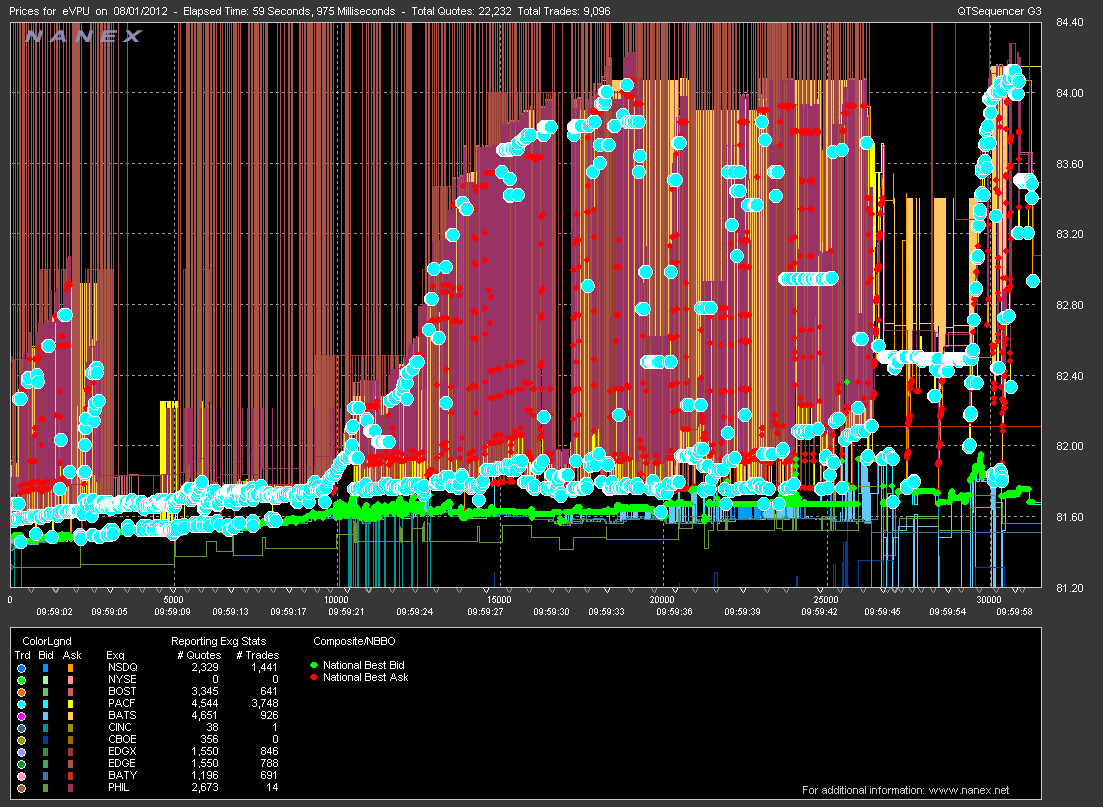The width and height of the screenshot is (1103, 807).
Task: Select the EDGX exchange row label
Action: point(122,751)
